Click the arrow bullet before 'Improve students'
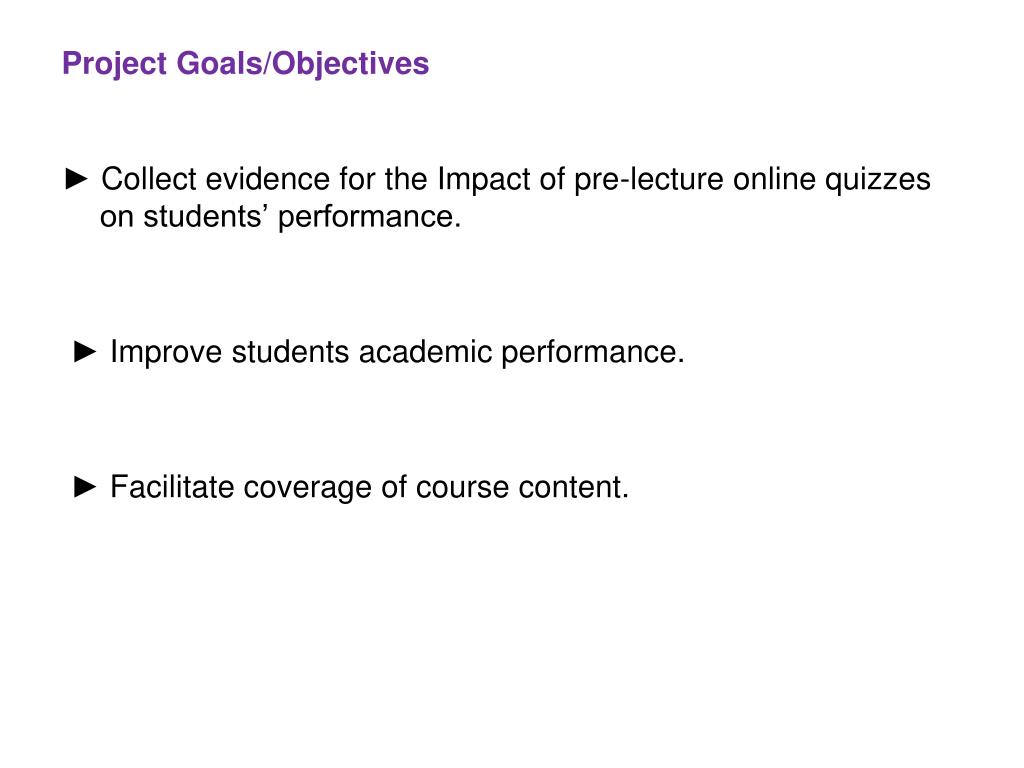The width and height of the screenshot is (1024, 768). pyautogui.click(x=86, y=352)
